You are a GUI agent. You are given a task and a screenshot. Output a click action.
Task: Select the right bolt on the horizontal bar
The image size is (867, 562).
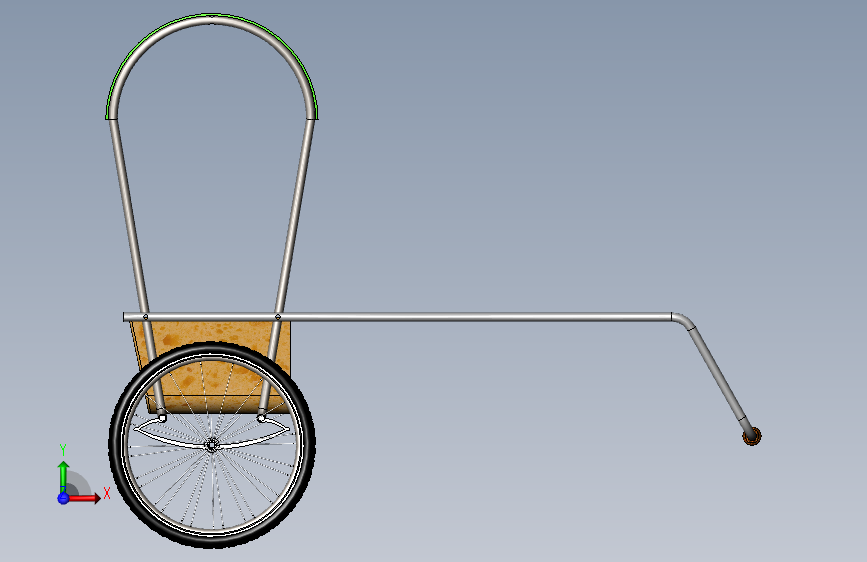point(278,317)
